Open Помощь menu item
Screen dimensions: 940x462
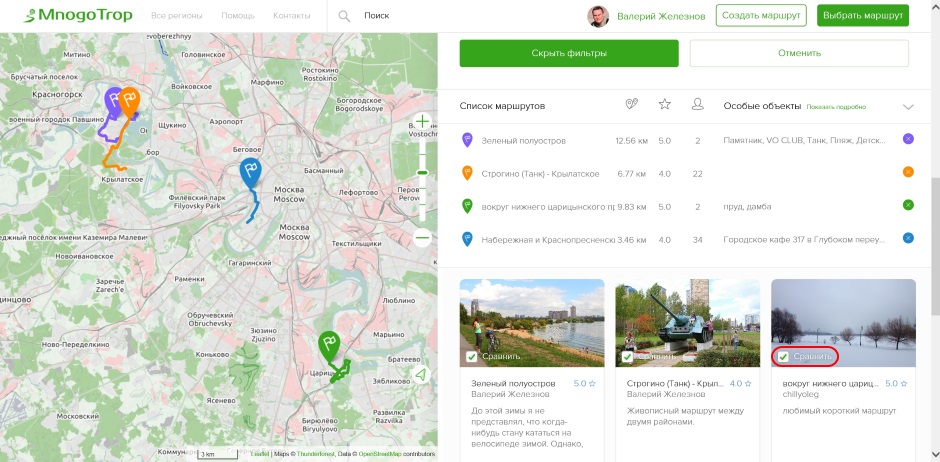coord(238,16)
